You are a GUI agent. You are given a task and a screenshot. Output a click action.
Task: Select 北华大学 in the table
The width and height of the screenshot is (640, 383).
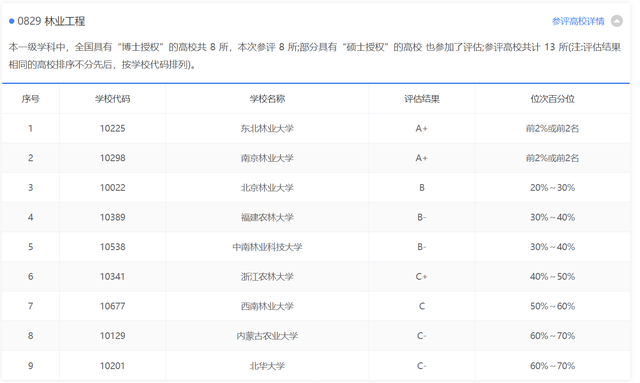[267, 366]
